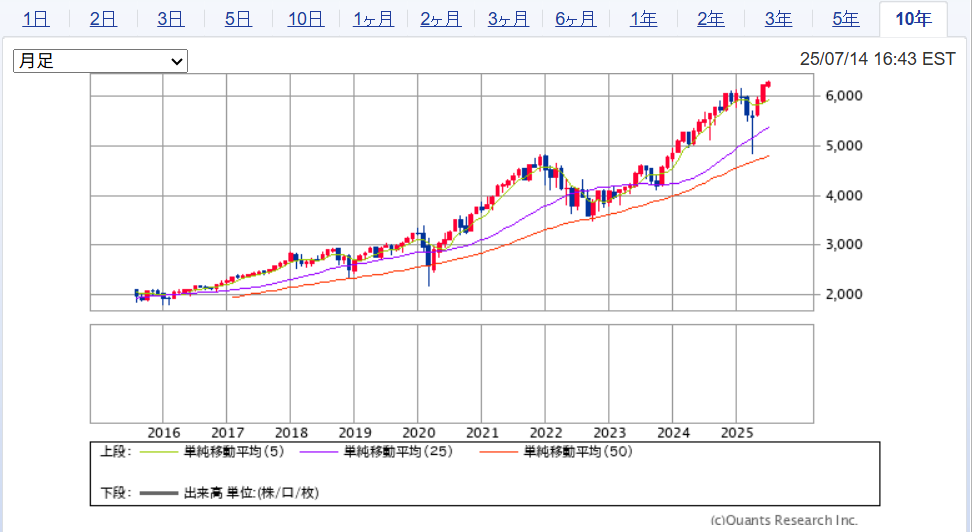Click the 2020 label on the time axis
972x532 pixels.
pyautogui.click(x=418, y=433)
